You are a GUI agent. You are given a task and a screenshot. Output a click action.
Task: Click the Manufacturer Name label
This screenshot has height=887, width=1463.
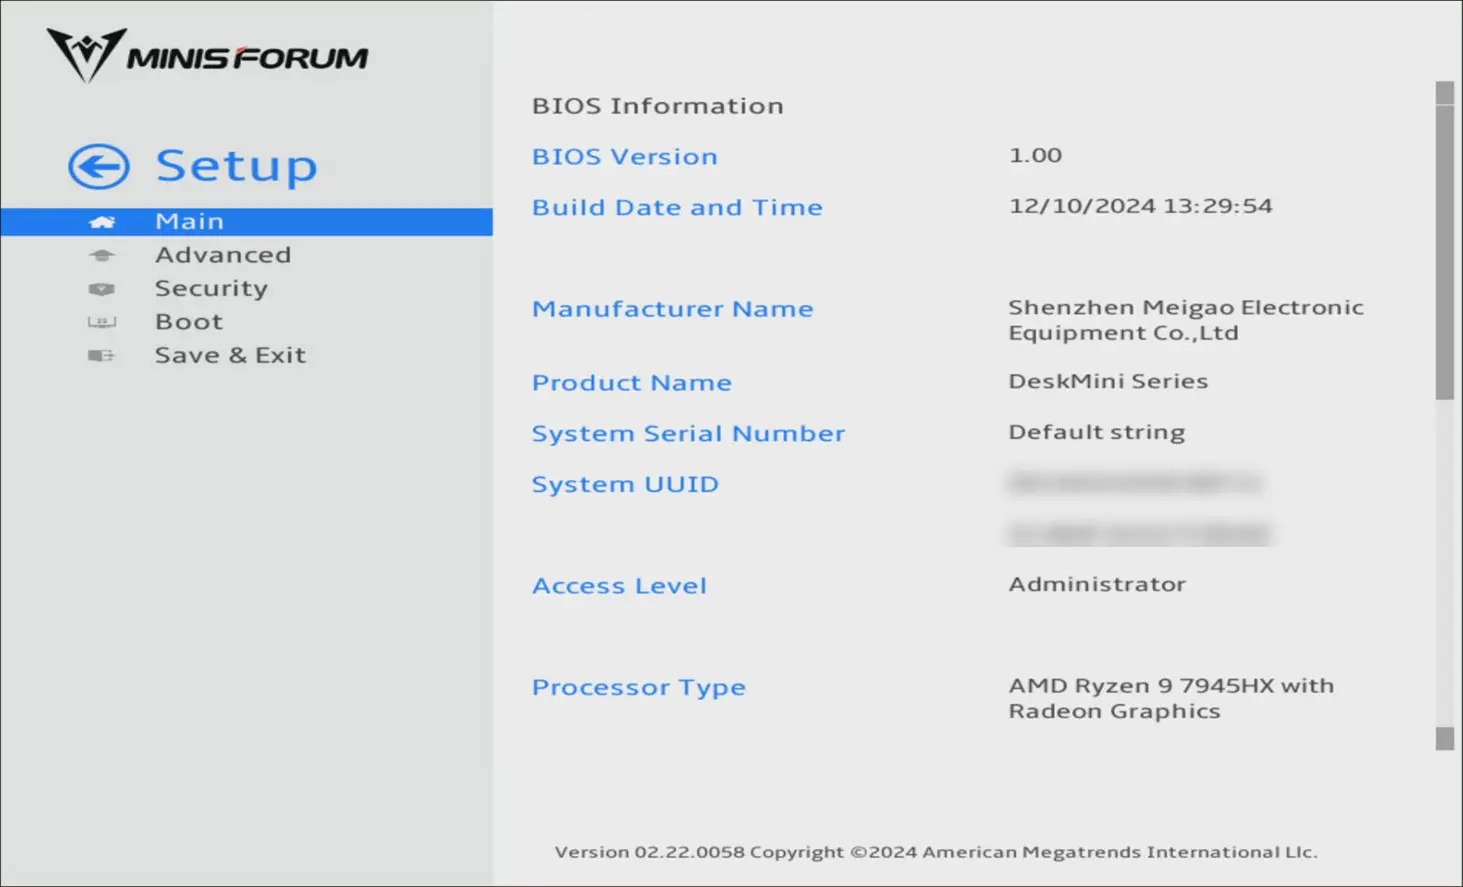click(673, 309)
